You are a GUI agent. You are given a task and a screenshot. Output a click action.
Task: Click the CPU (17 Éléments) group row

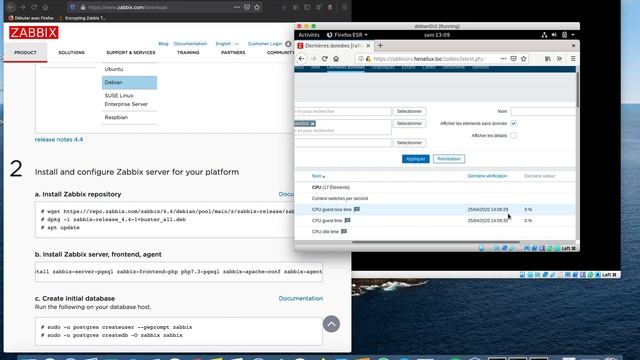(435, 187)
